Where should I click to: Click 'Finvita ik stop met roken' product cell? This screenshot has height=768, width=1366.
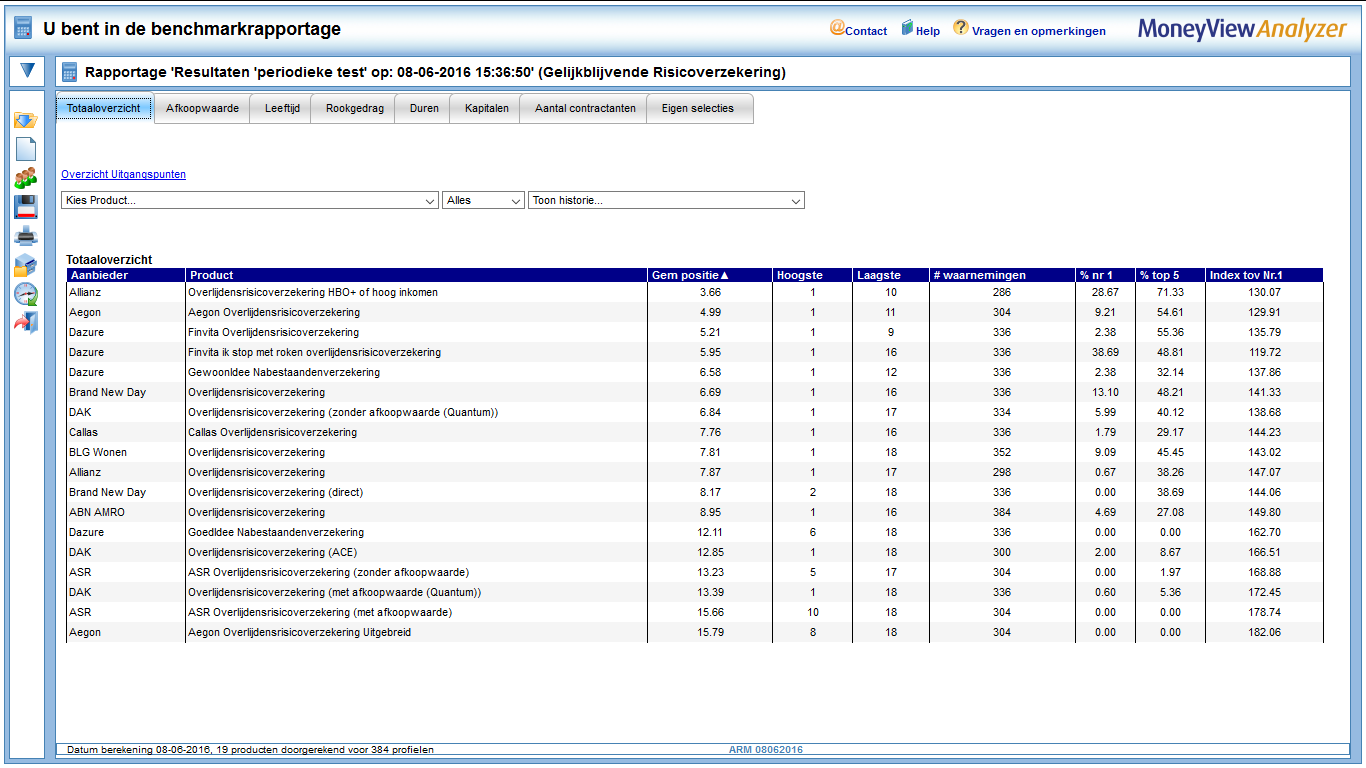coord(417,352)
